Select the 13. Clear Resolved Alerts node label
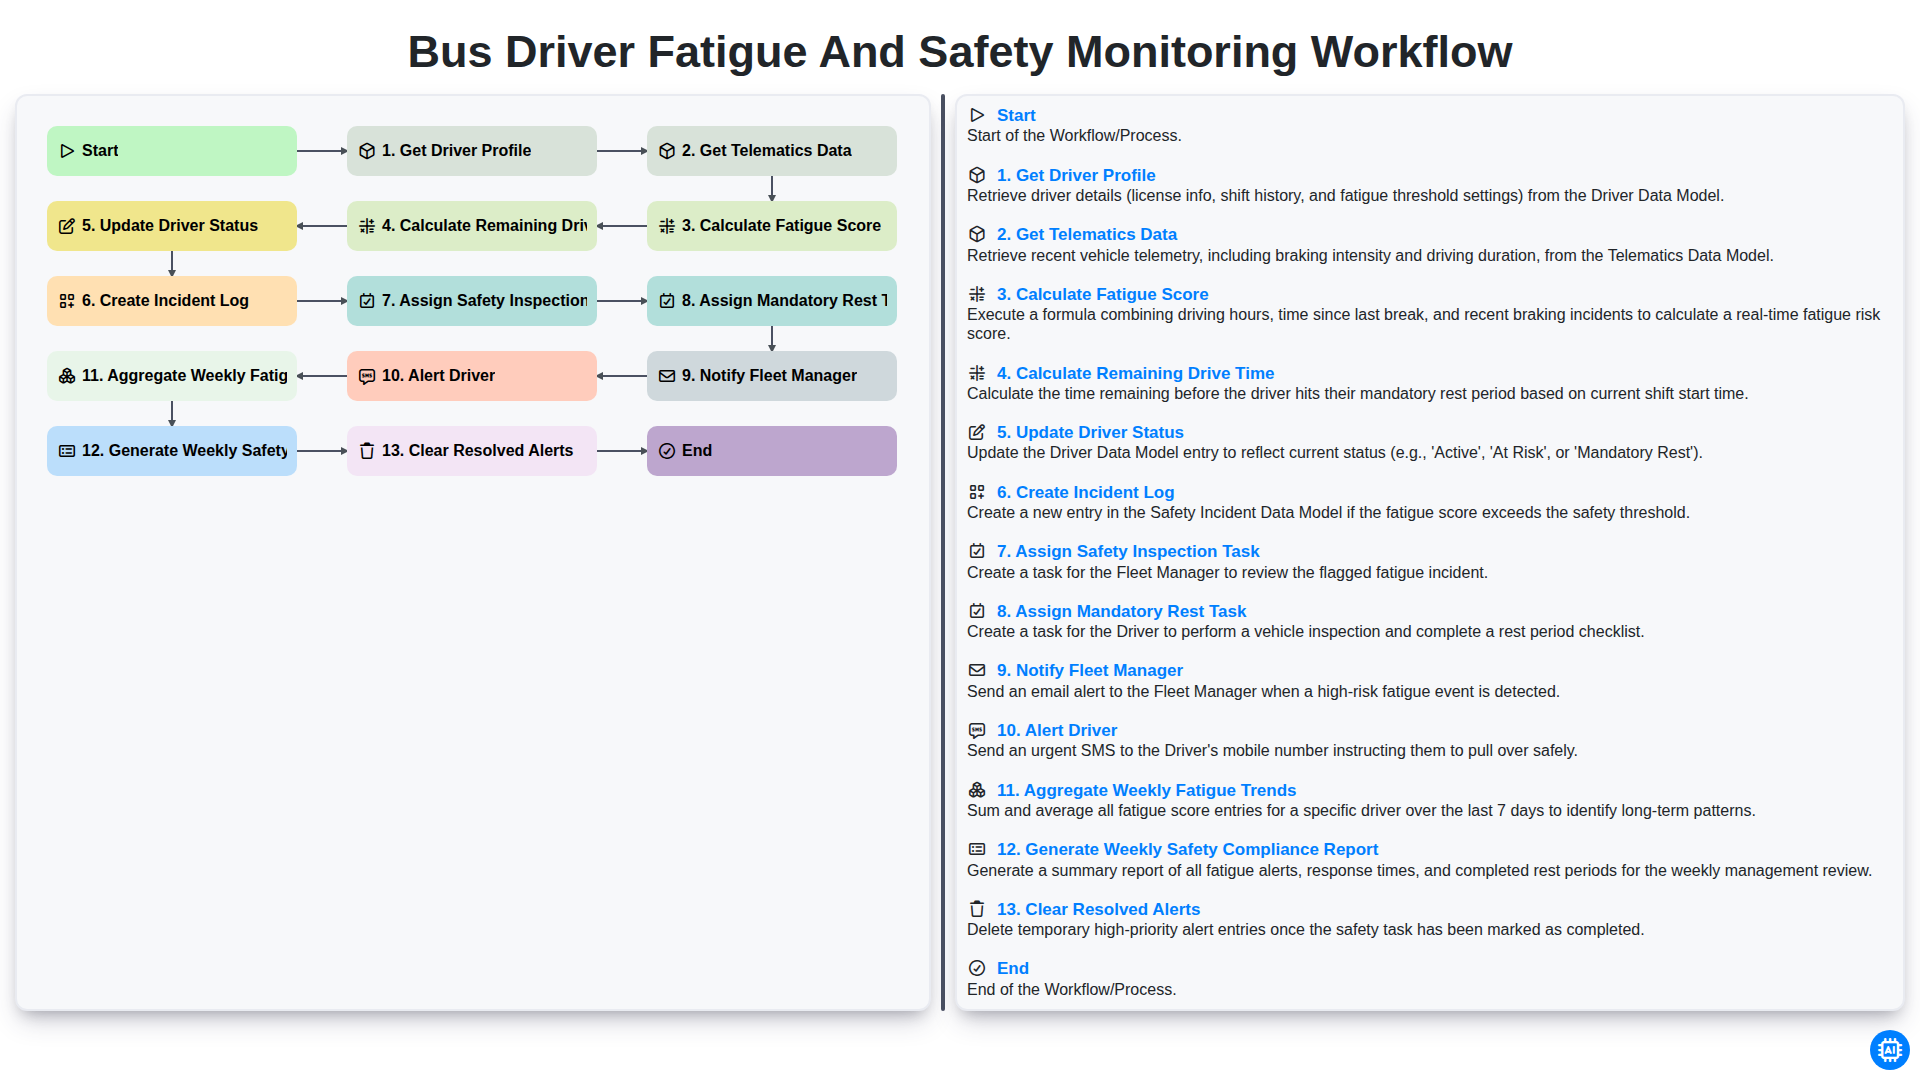Screen dimensions: 1920x1080 coord(477,451)
